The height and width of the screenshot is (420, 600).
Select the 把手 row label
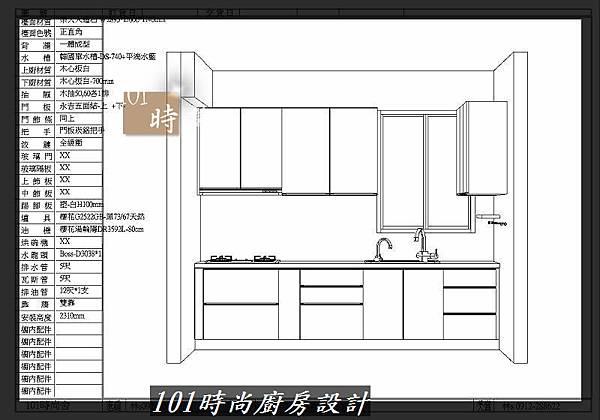[x=37, y=132]
